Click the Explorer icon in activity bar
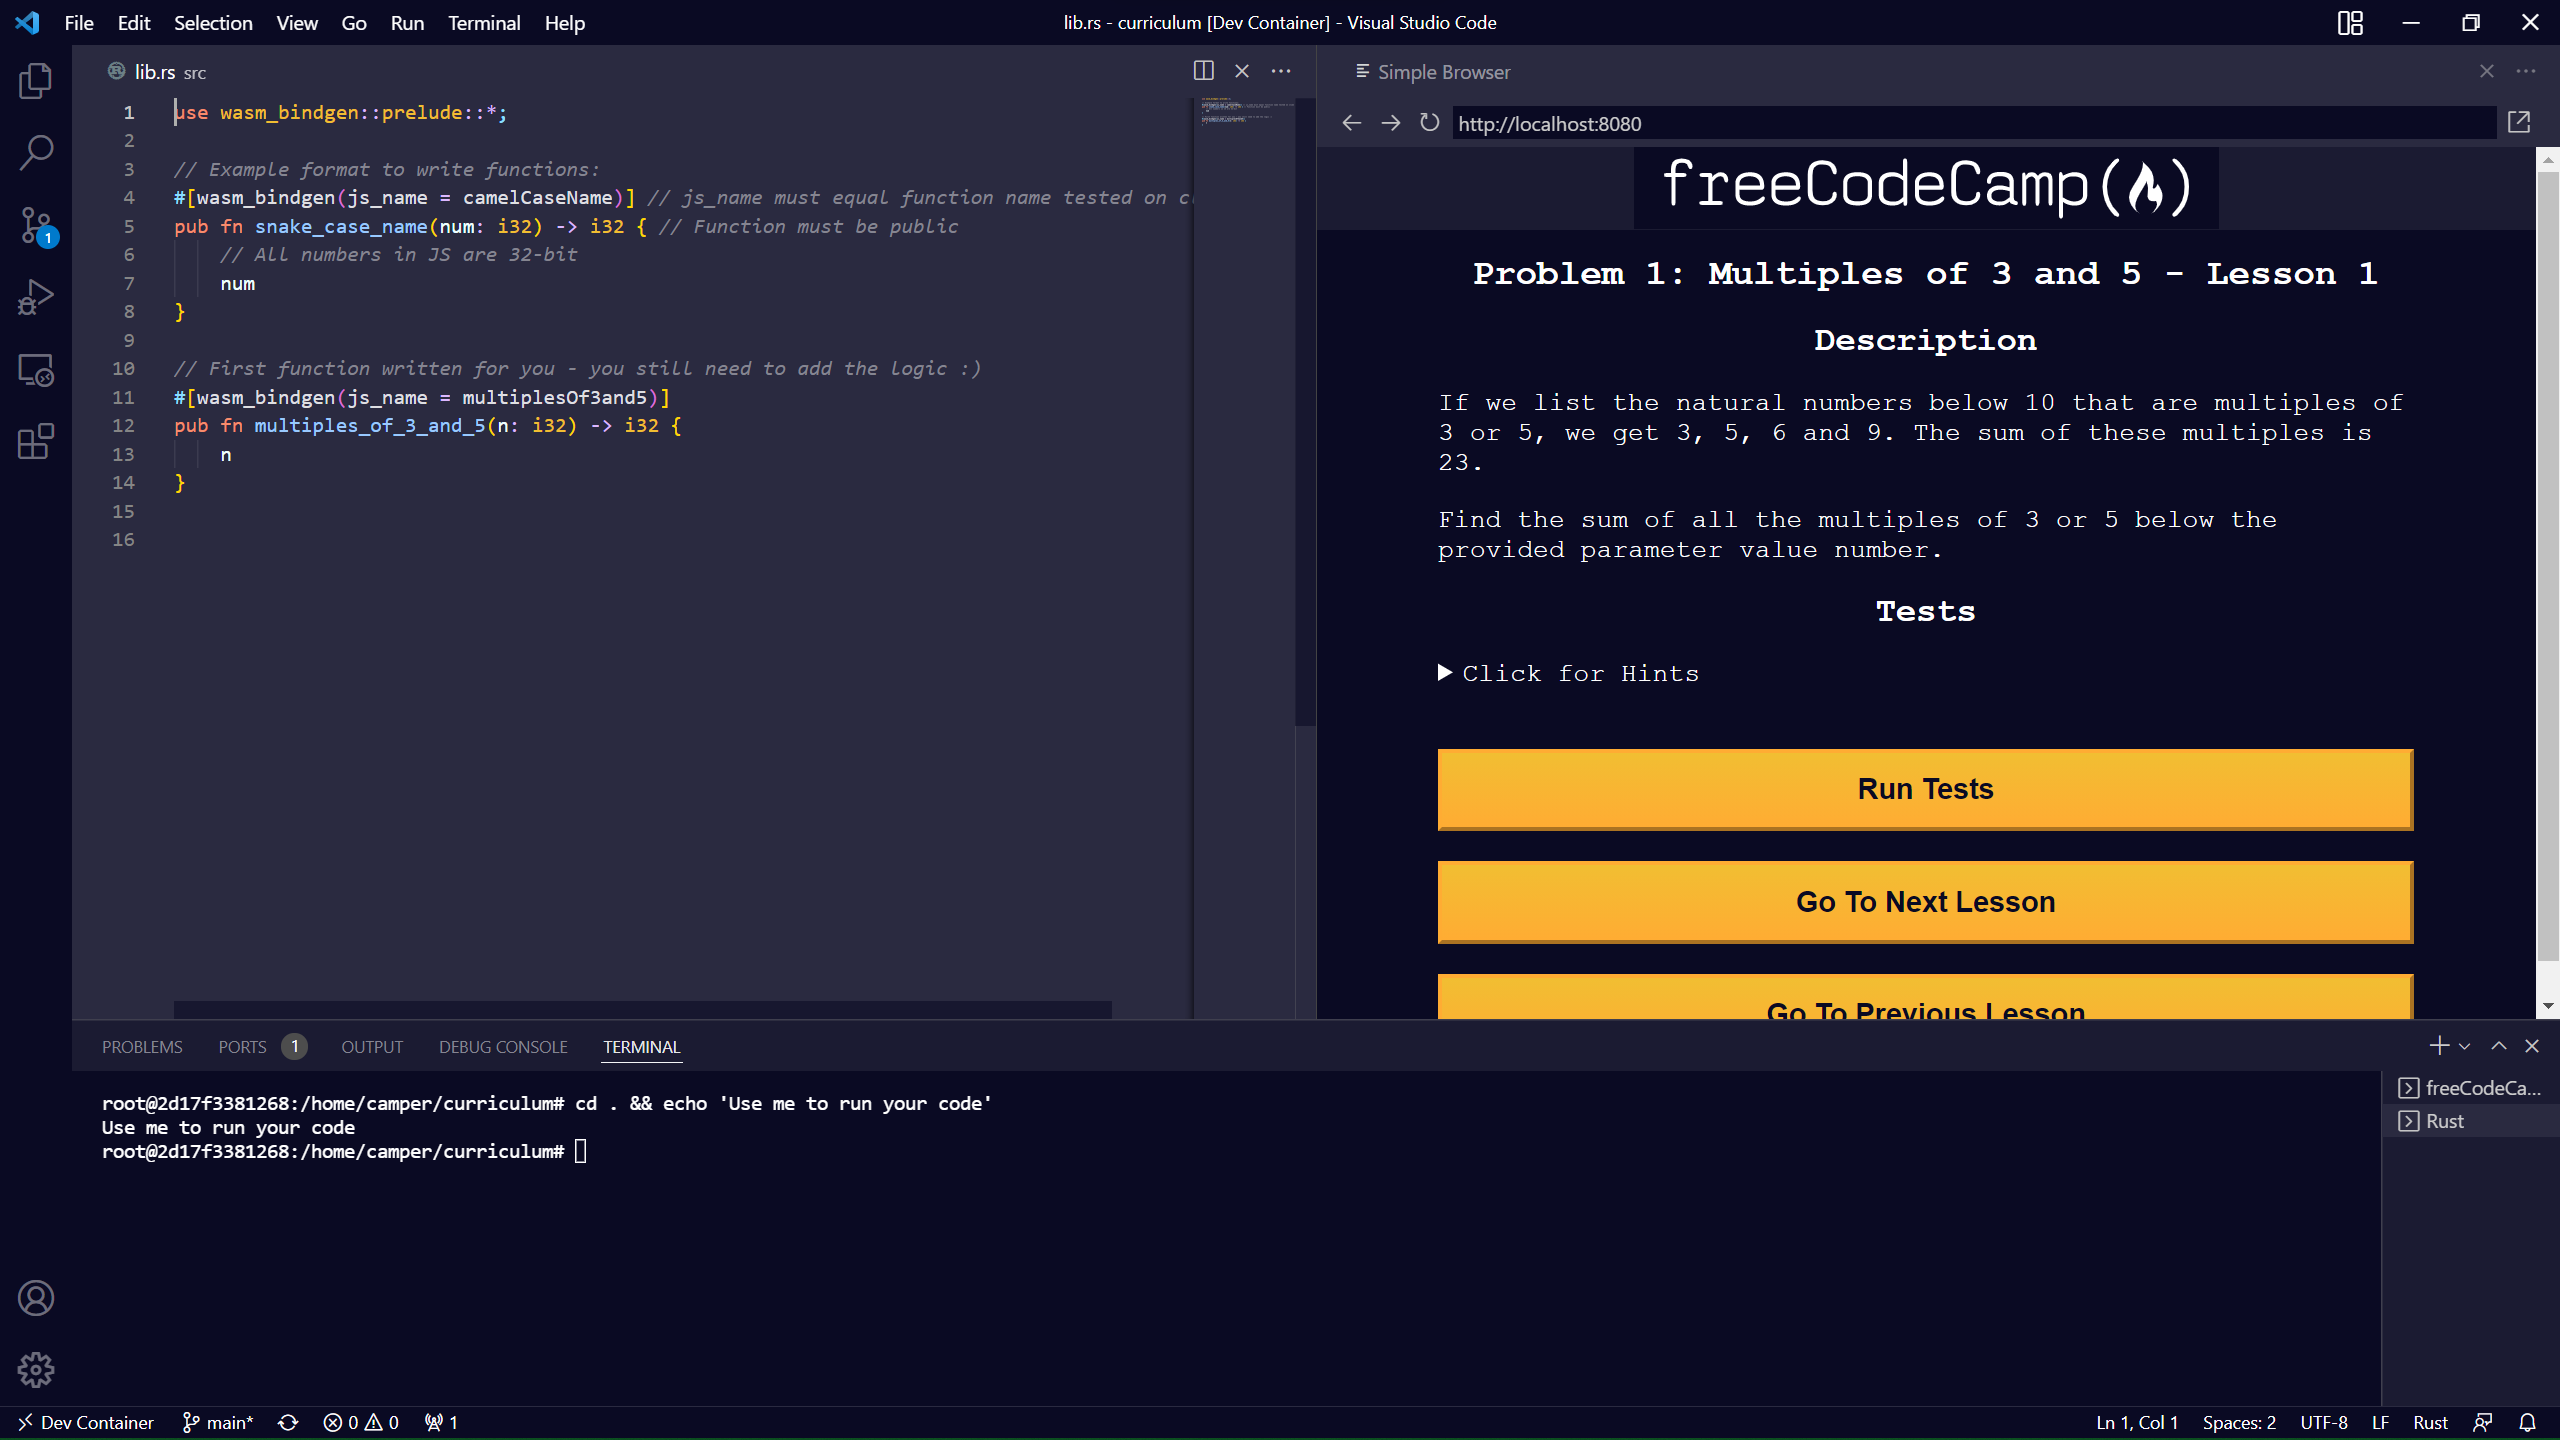 pyautogui.click(x=39, y=81)
